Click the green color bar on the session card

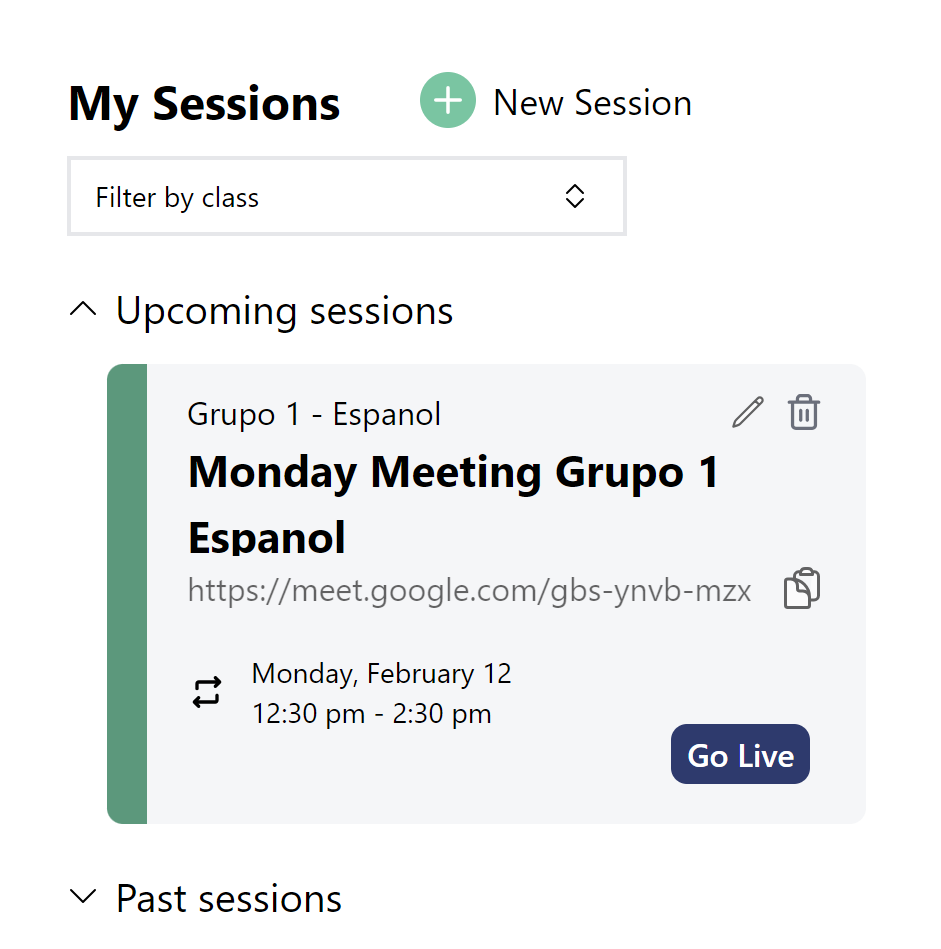(x=127, y=594)
